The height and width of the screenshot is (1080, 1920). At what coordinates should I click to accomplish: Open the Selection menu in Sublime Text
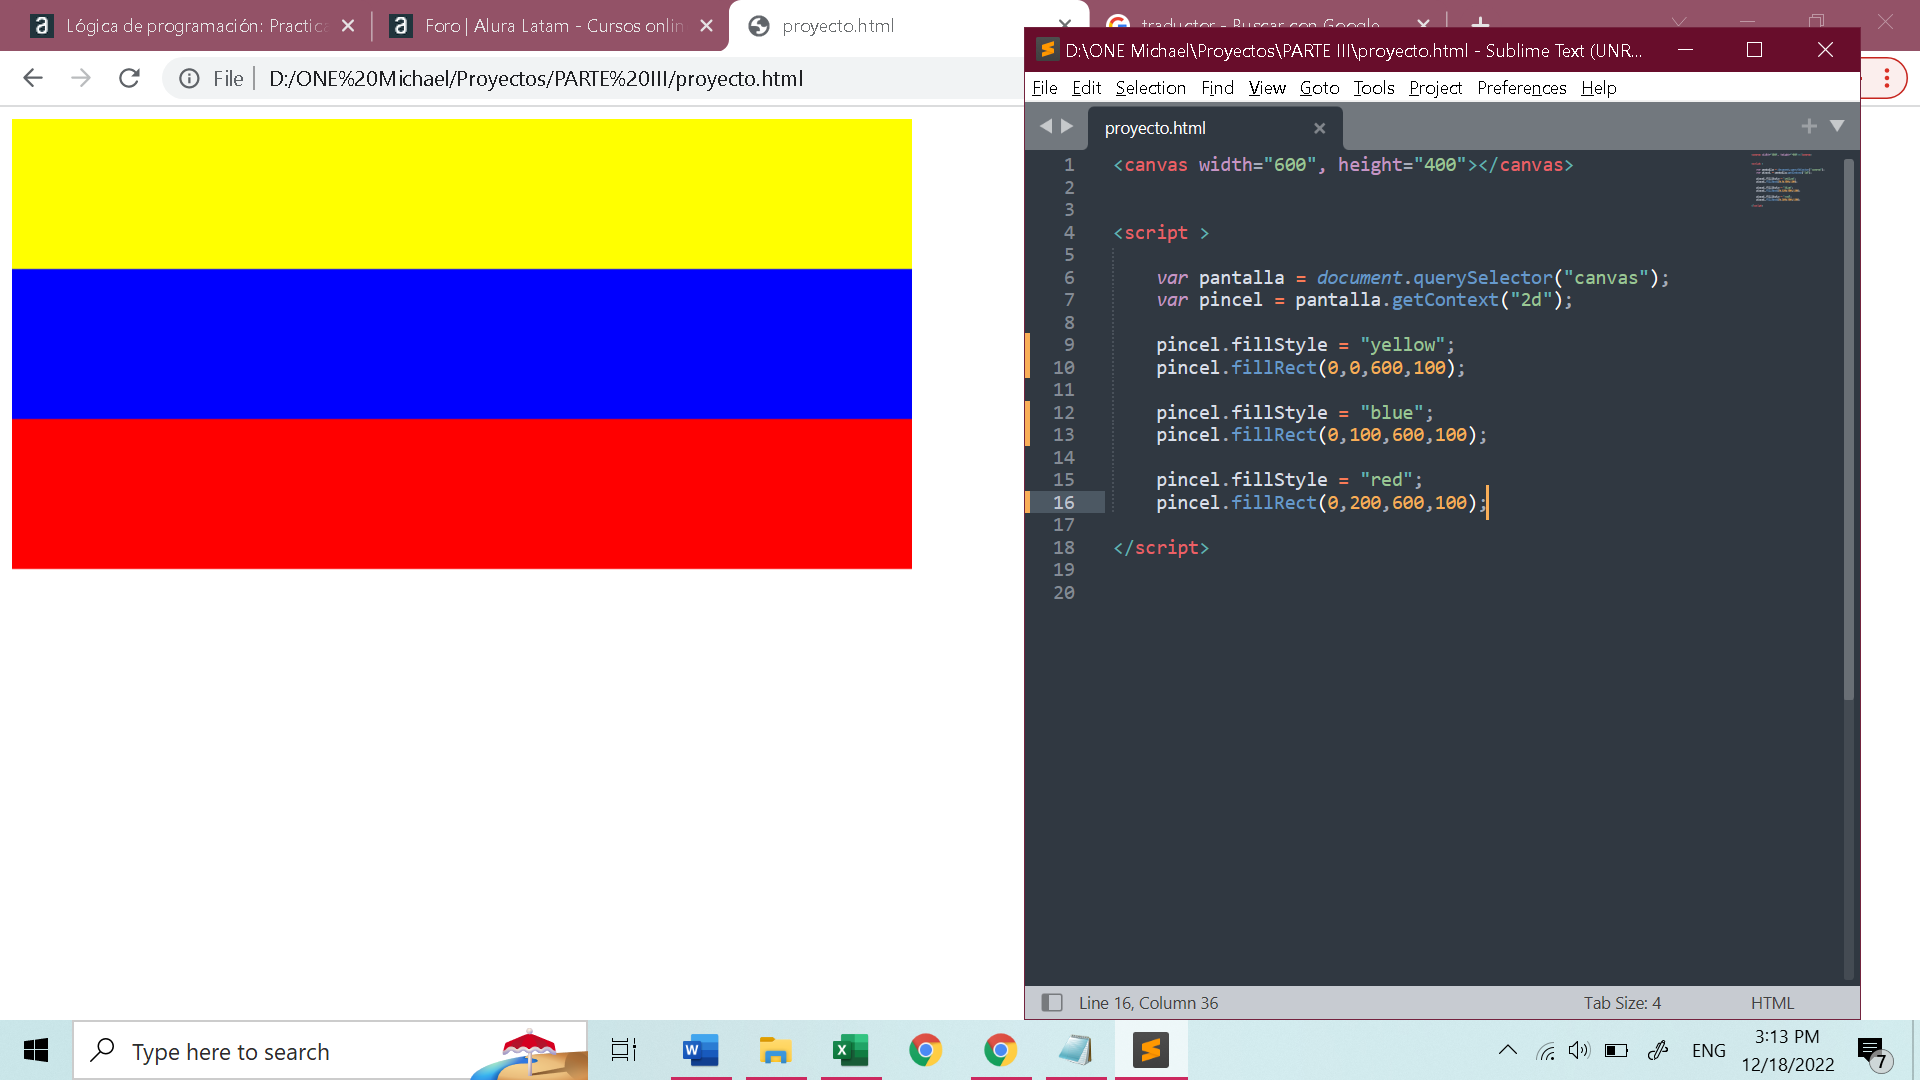(1151, 88)
